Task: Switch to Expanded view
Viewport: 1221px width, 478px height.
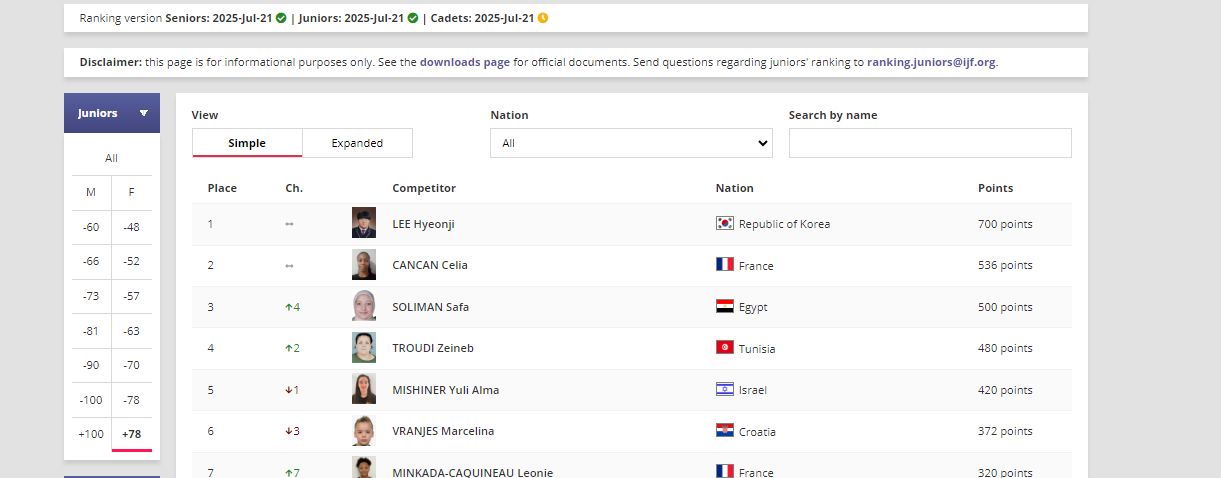Action: (x=357, y=143)
